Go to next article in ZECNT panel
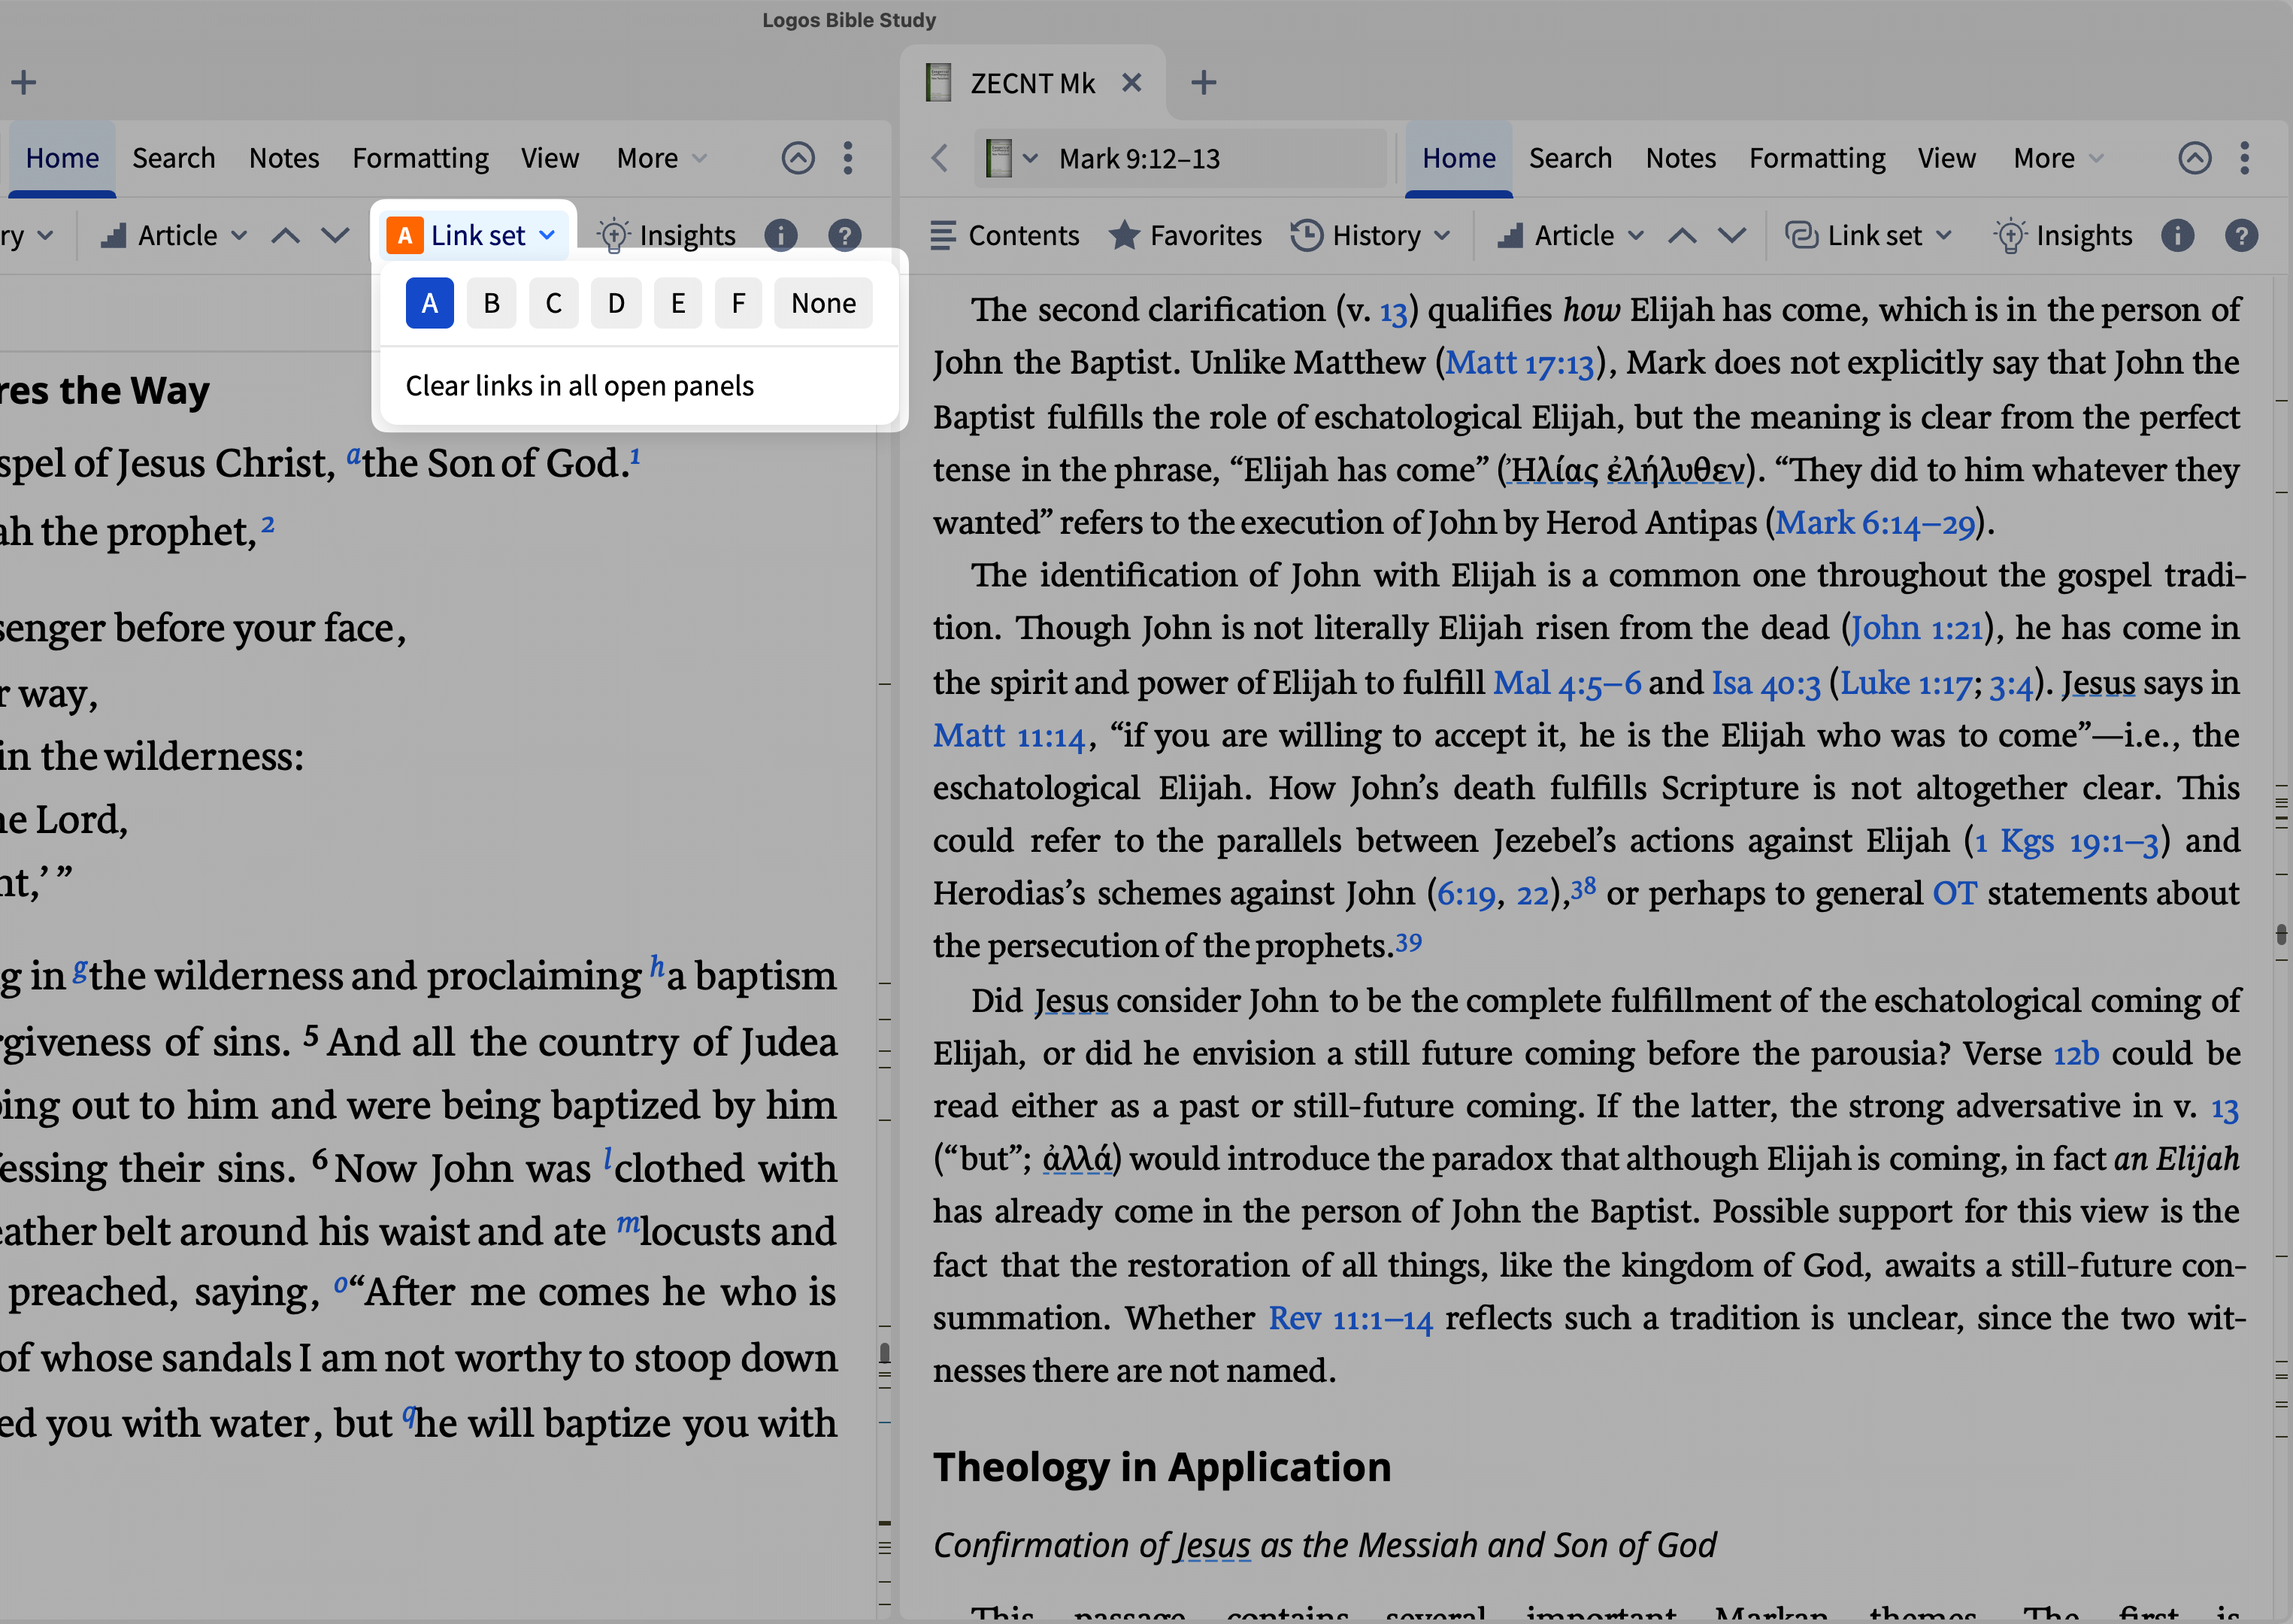Screen dimensions: 2293x1624 tap(1732, 236)
